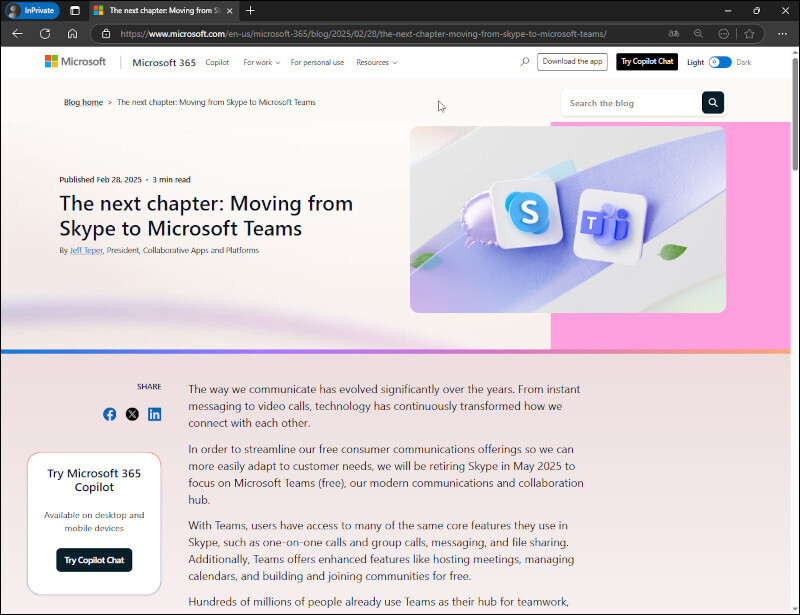Open the circular ellipsis icon in address bar
800x615 pixels.
coord(723,34)
